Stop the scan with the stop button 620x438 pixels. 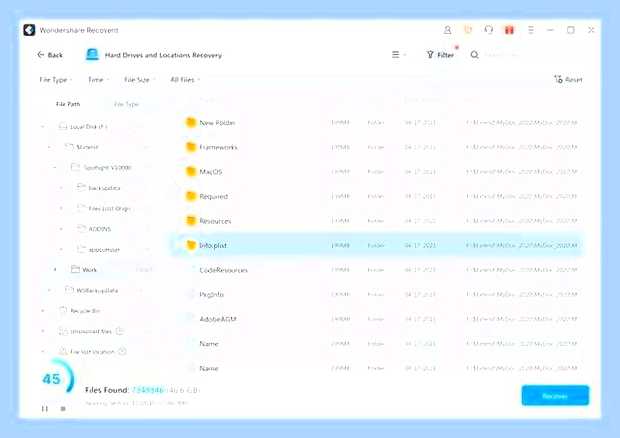click(63, 408)
